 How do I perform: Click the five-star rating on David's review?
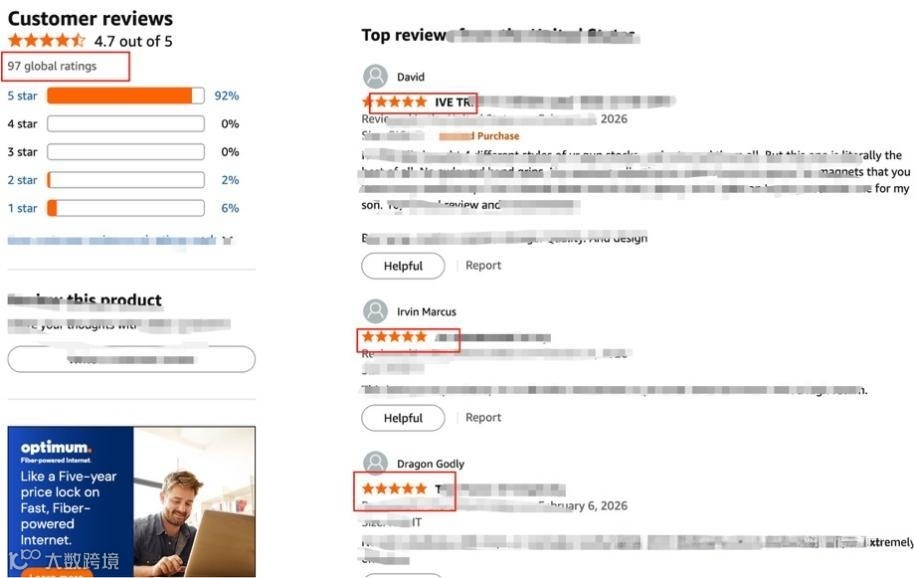395,102
